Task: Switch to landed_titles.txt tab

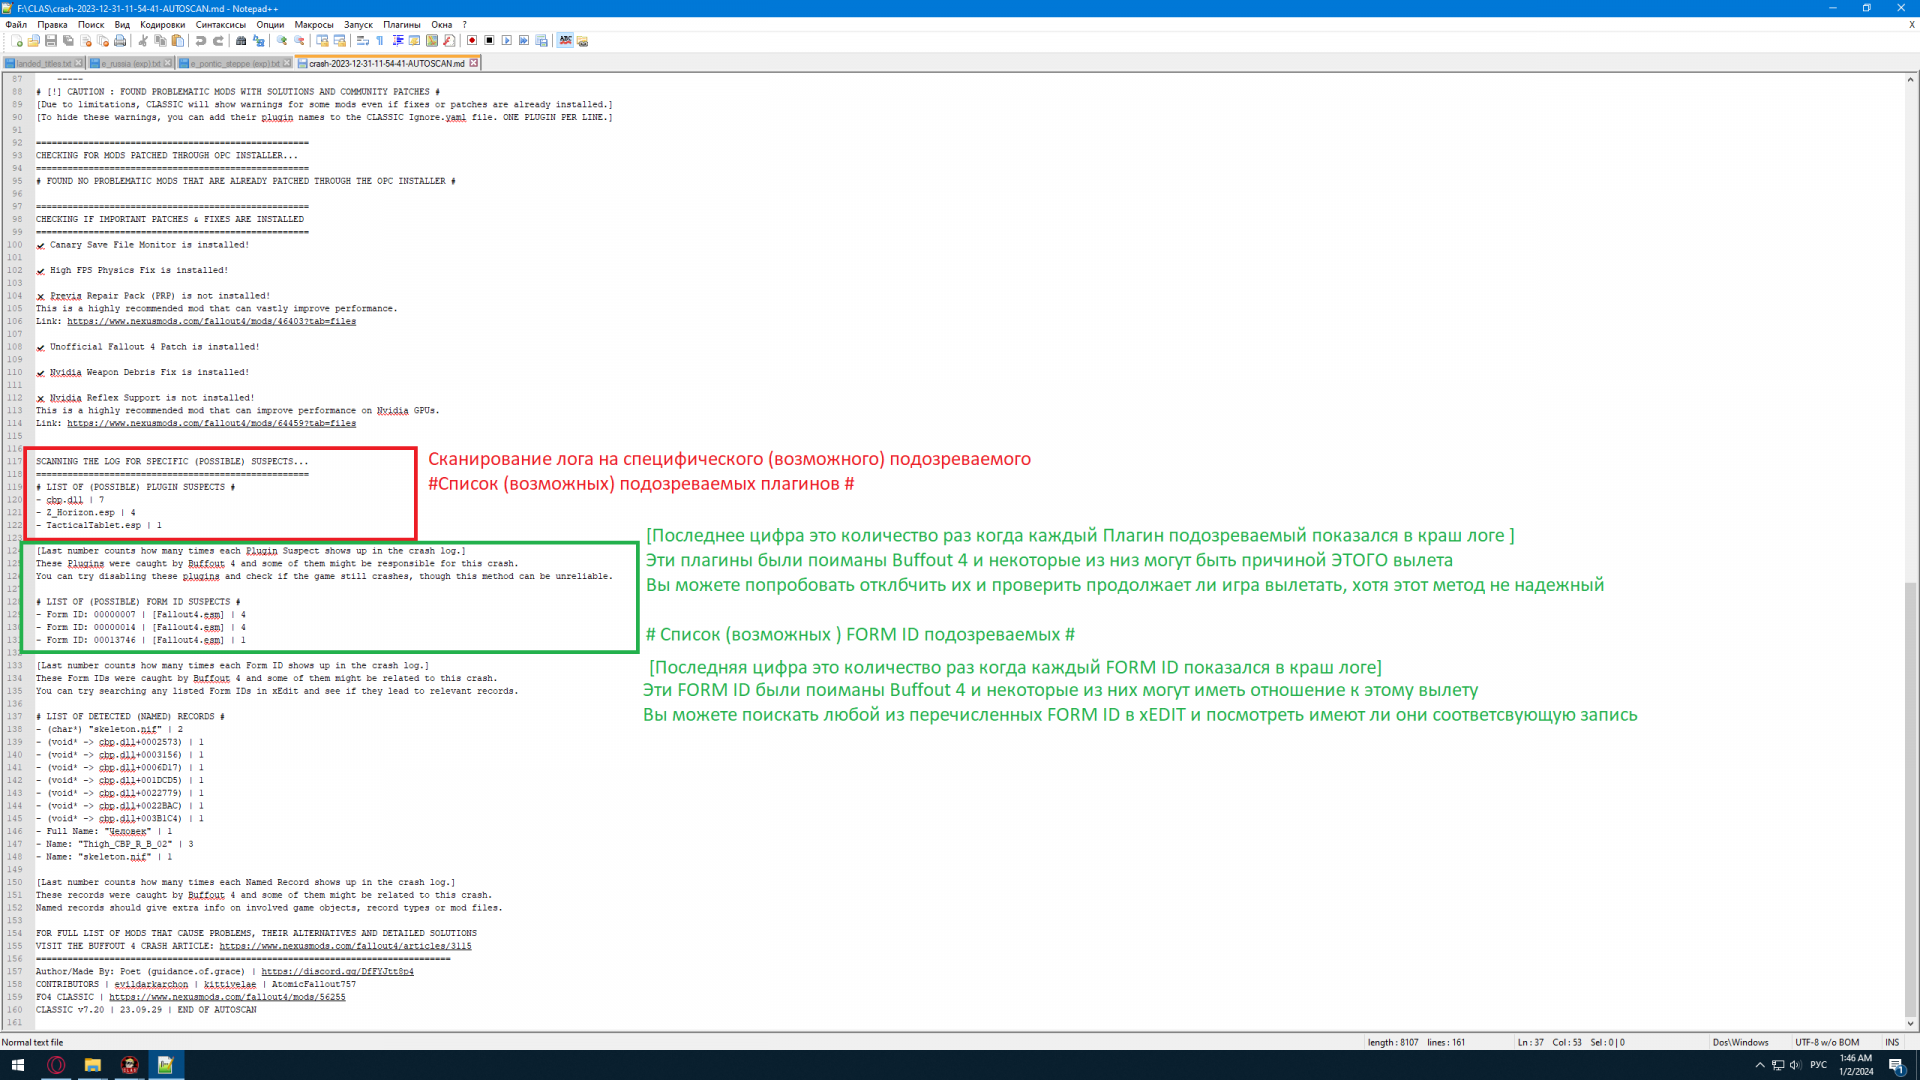Action: point(43,63)
